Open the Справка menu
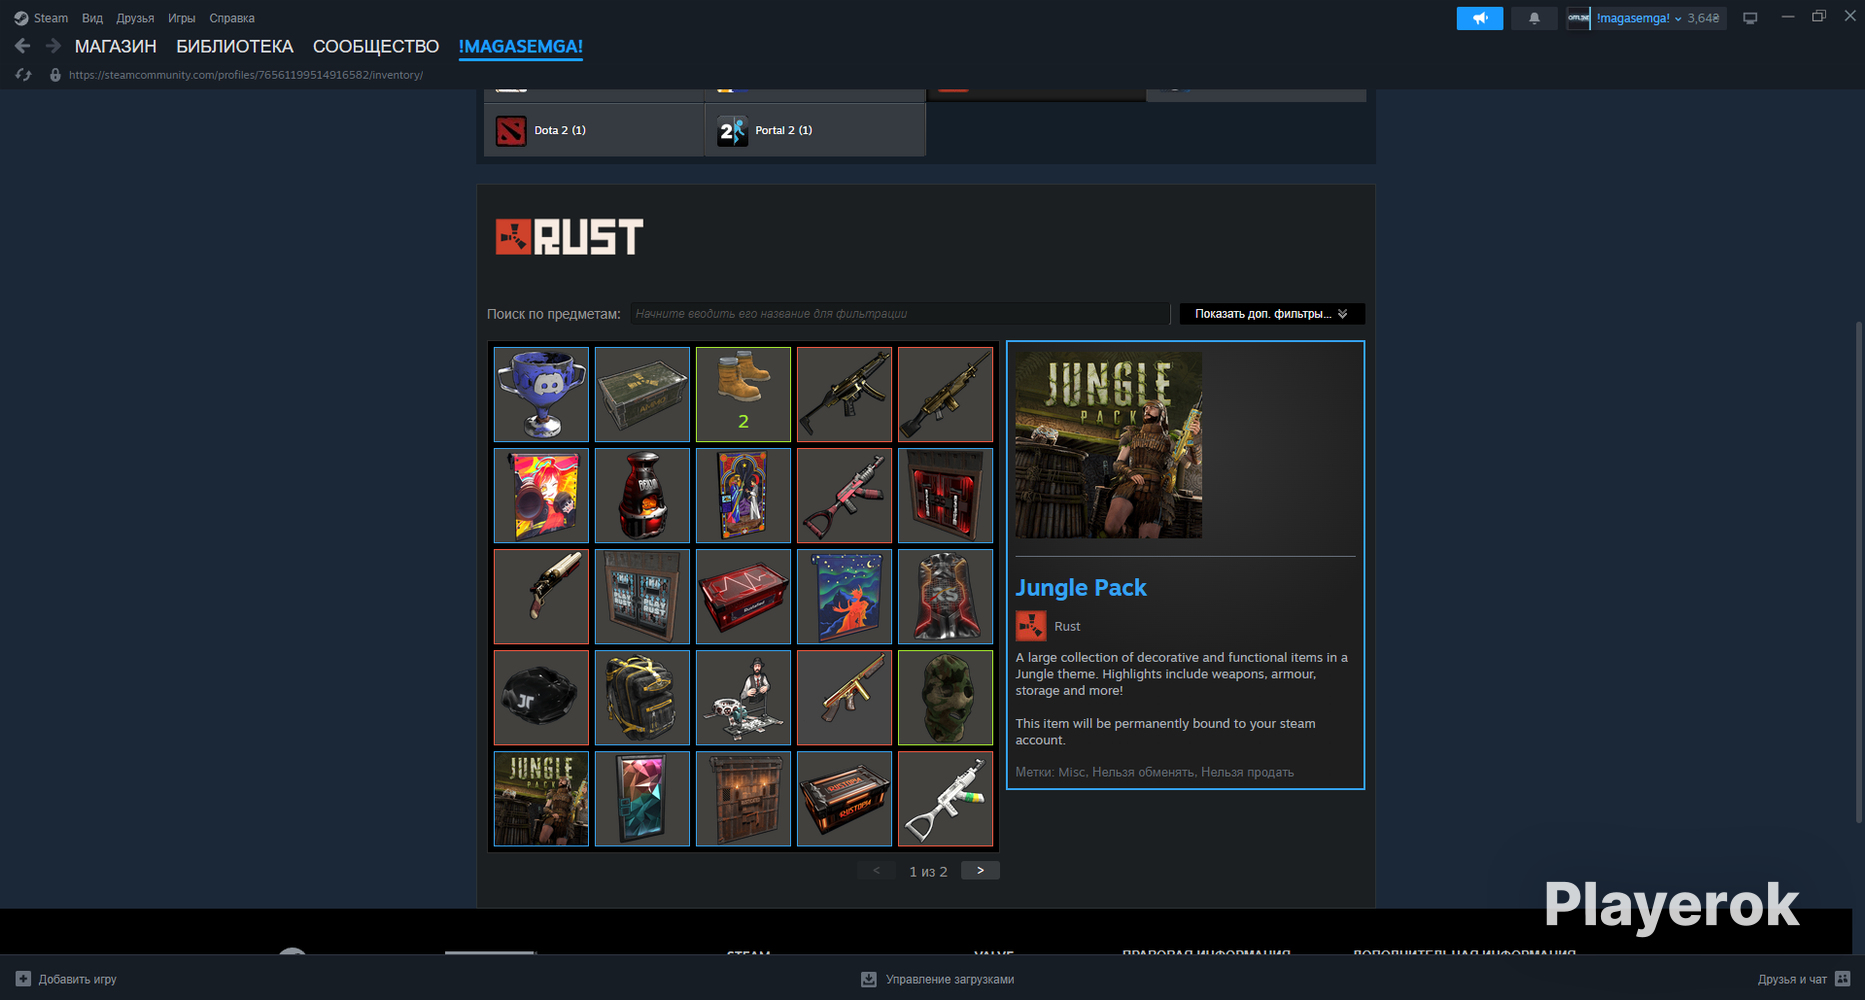Image resolution: width=1865 pixels, height=1000 pixels. pyautogui.click(x=232, y=18)
